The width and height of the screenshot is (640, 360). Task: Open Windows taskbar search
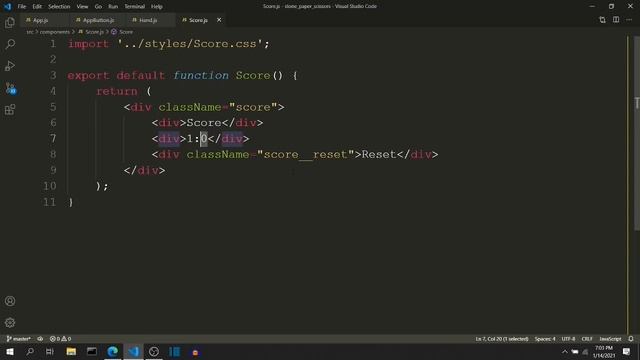pos(30,351)
